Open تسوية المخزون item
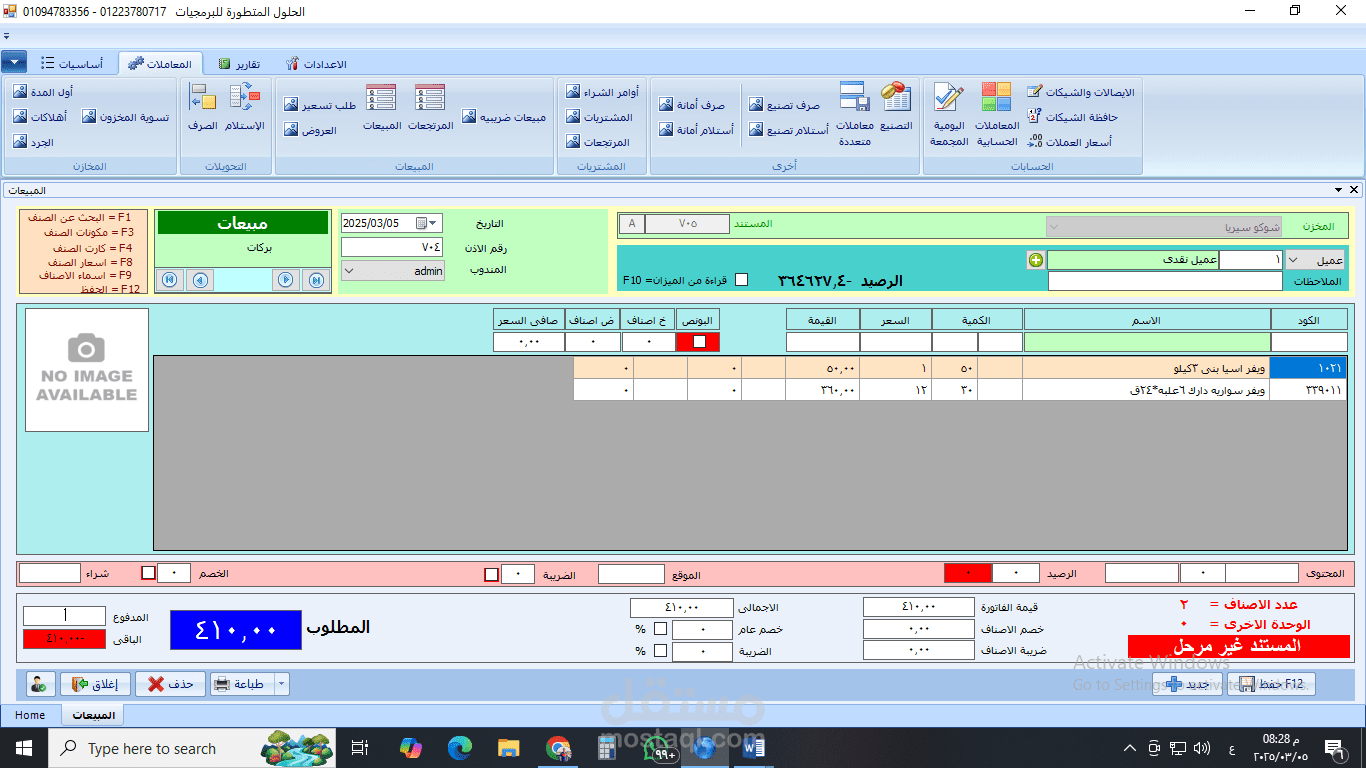1366x768 pixels. [125, 117]
